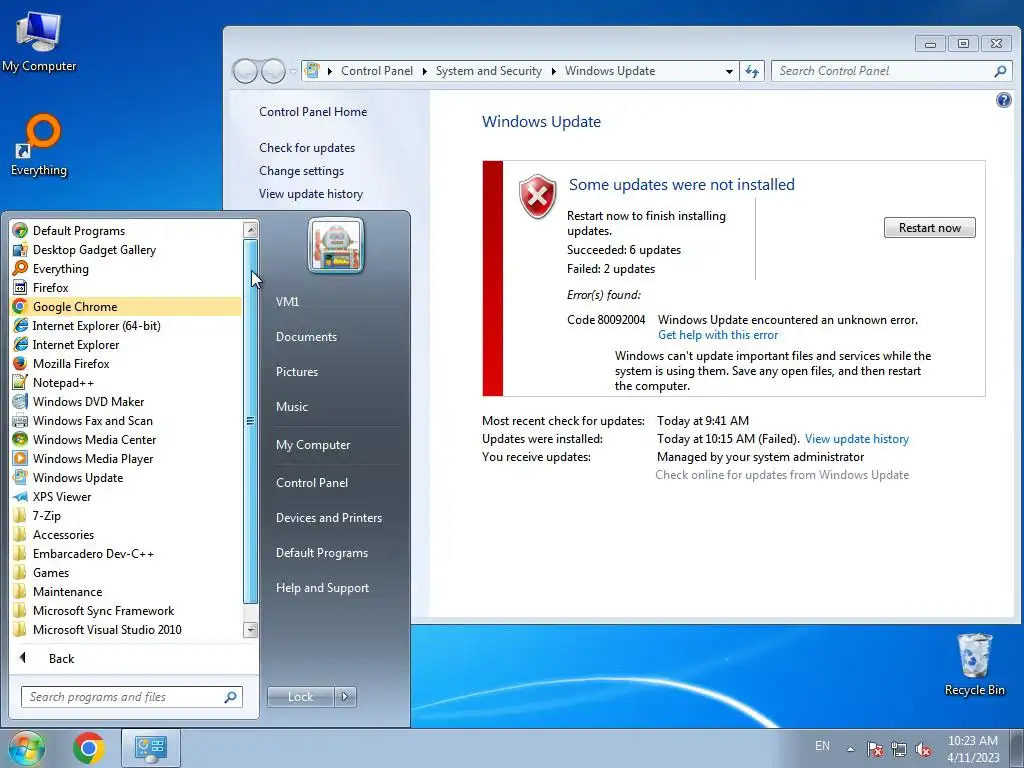Open Change settings in sidebar
This screenshot has height=768, width=1024.
[301, 170]
